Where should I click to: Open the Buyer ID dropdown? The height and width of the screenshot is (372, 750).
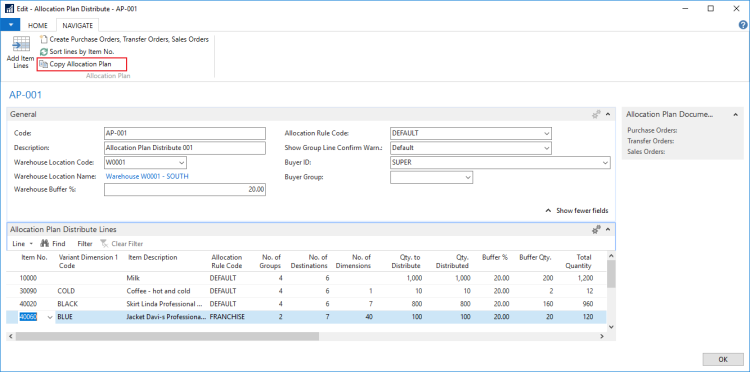point(606,163)
